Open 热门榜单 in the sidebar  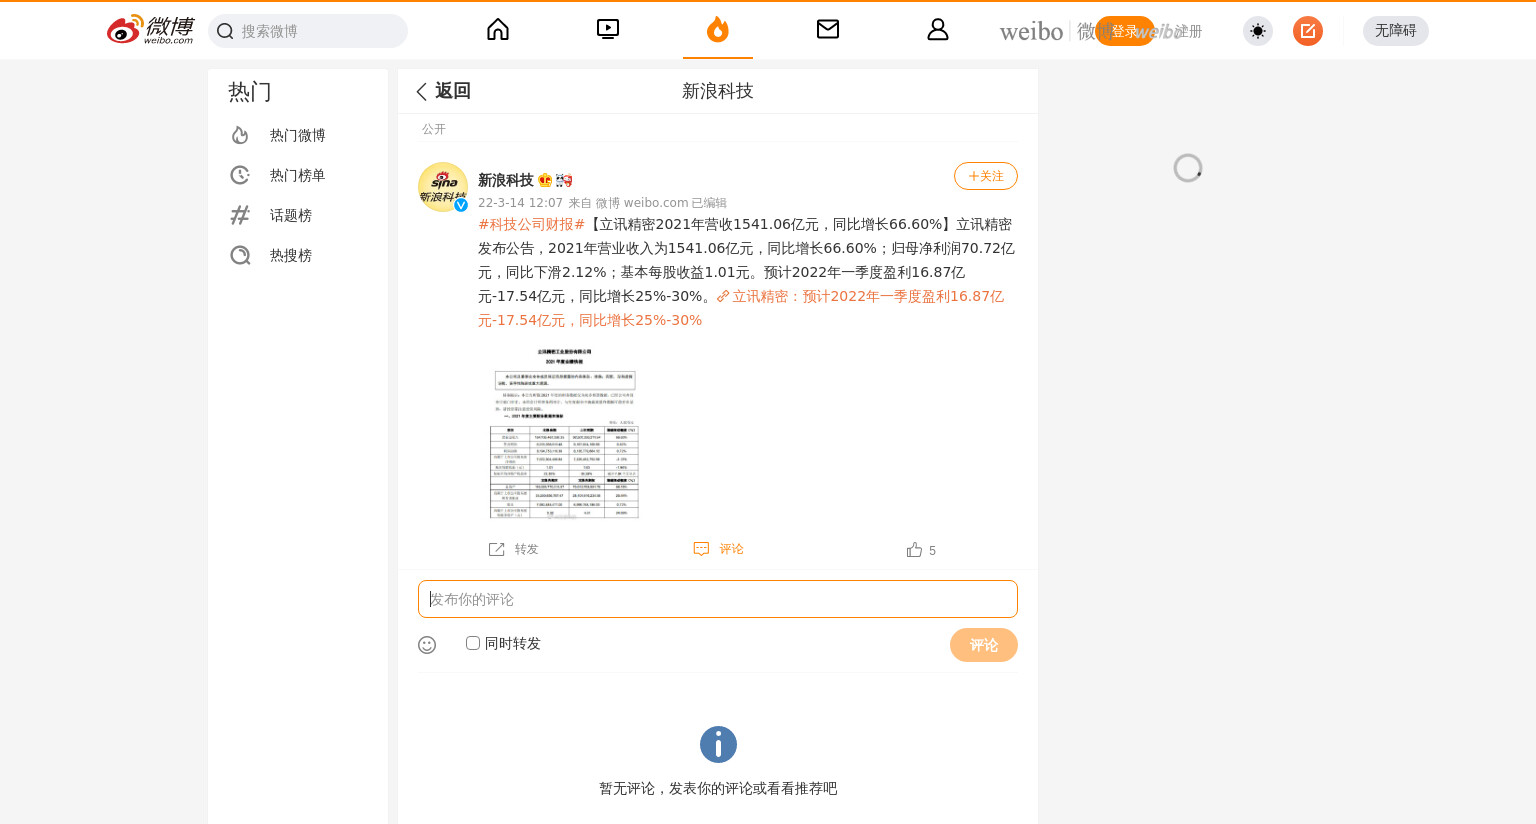click(298, 175)
